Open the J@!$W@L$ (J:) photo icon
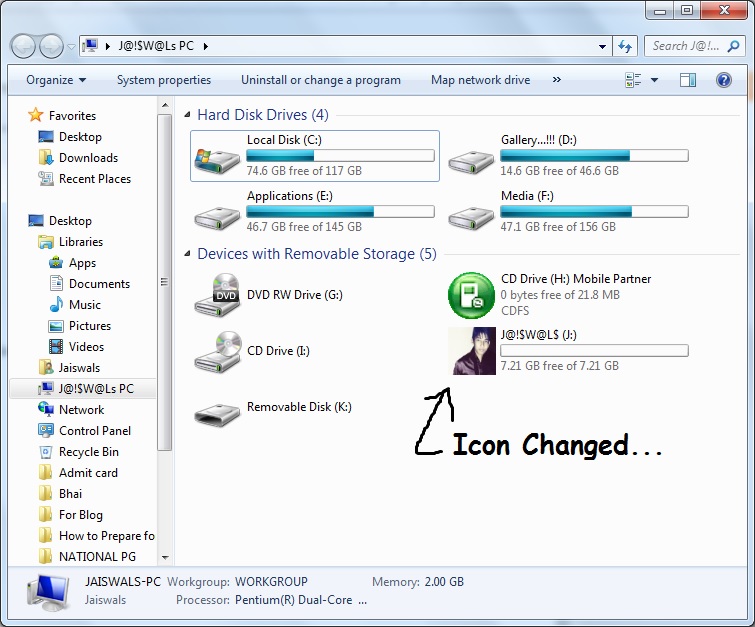 click(472, 351)
